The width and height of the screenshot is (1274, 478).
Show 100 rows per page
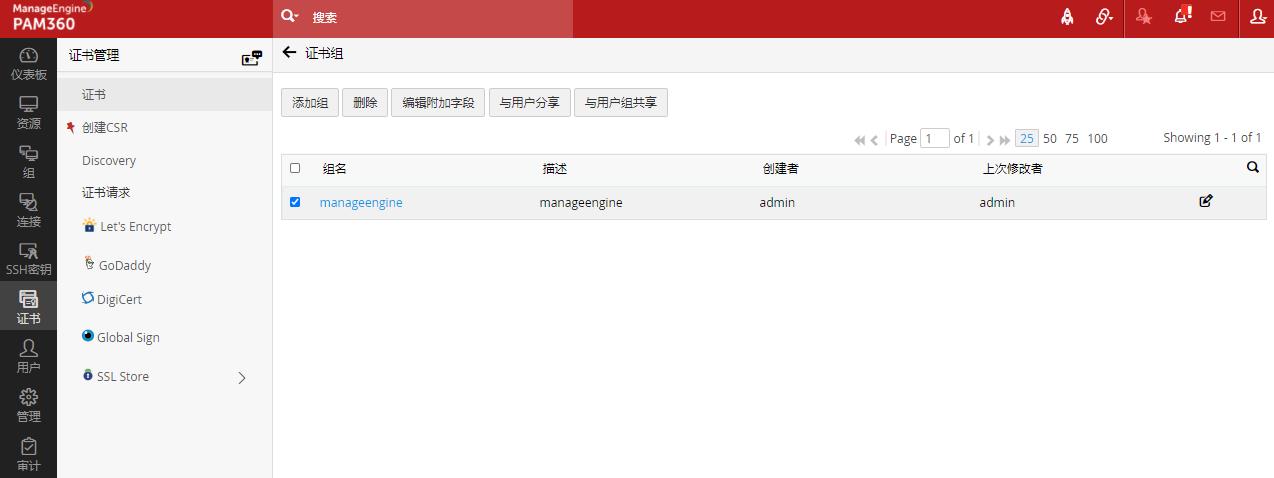point(1097,138)
